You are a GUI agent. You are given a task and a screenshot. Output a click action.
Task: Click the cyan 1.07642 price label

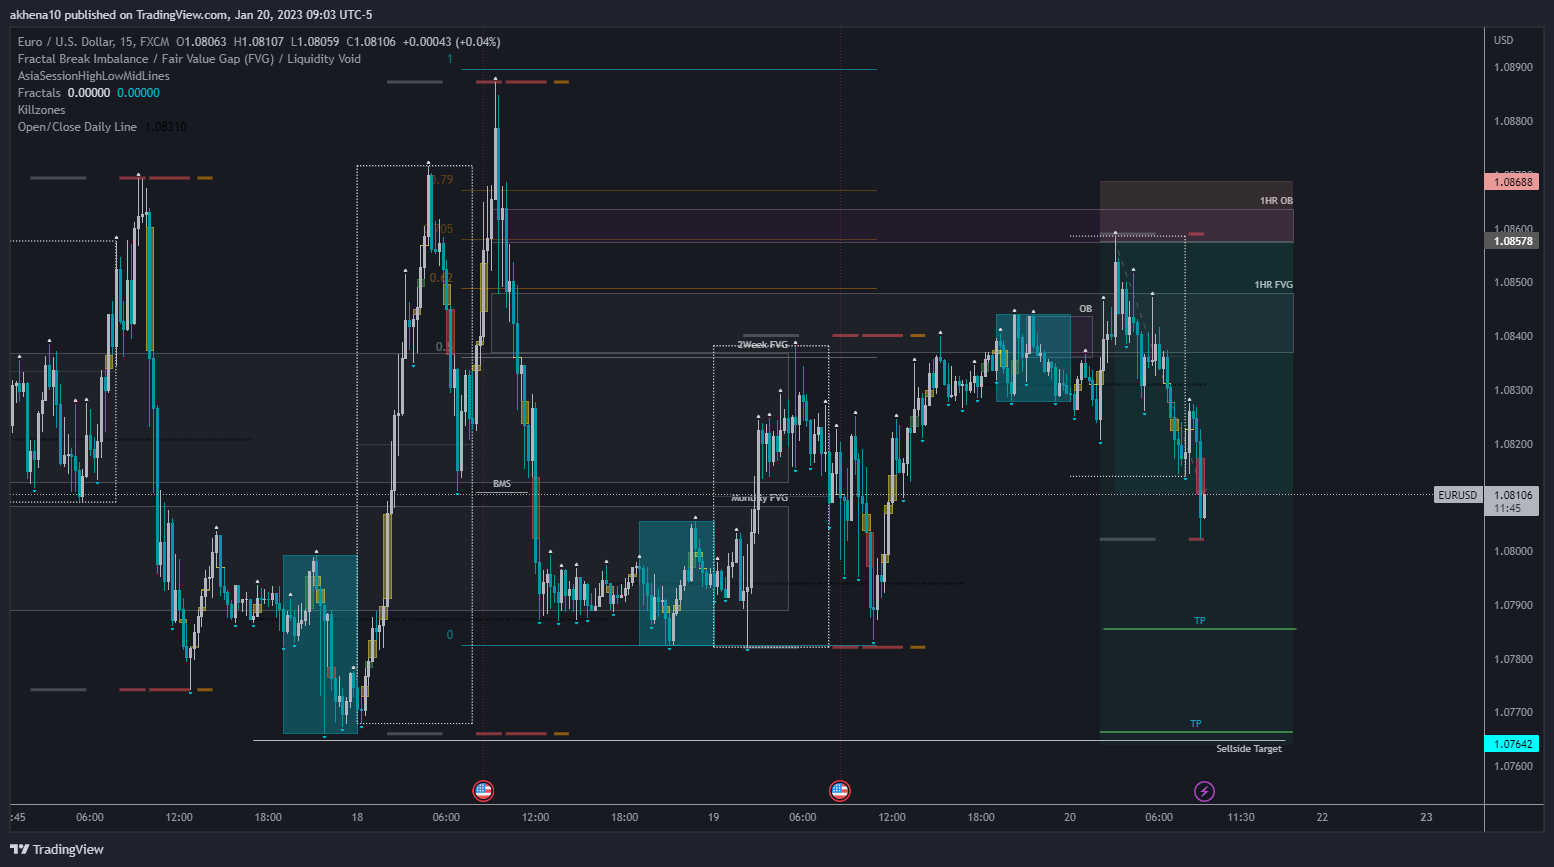pyautogui.click(x=1512, y=744)
